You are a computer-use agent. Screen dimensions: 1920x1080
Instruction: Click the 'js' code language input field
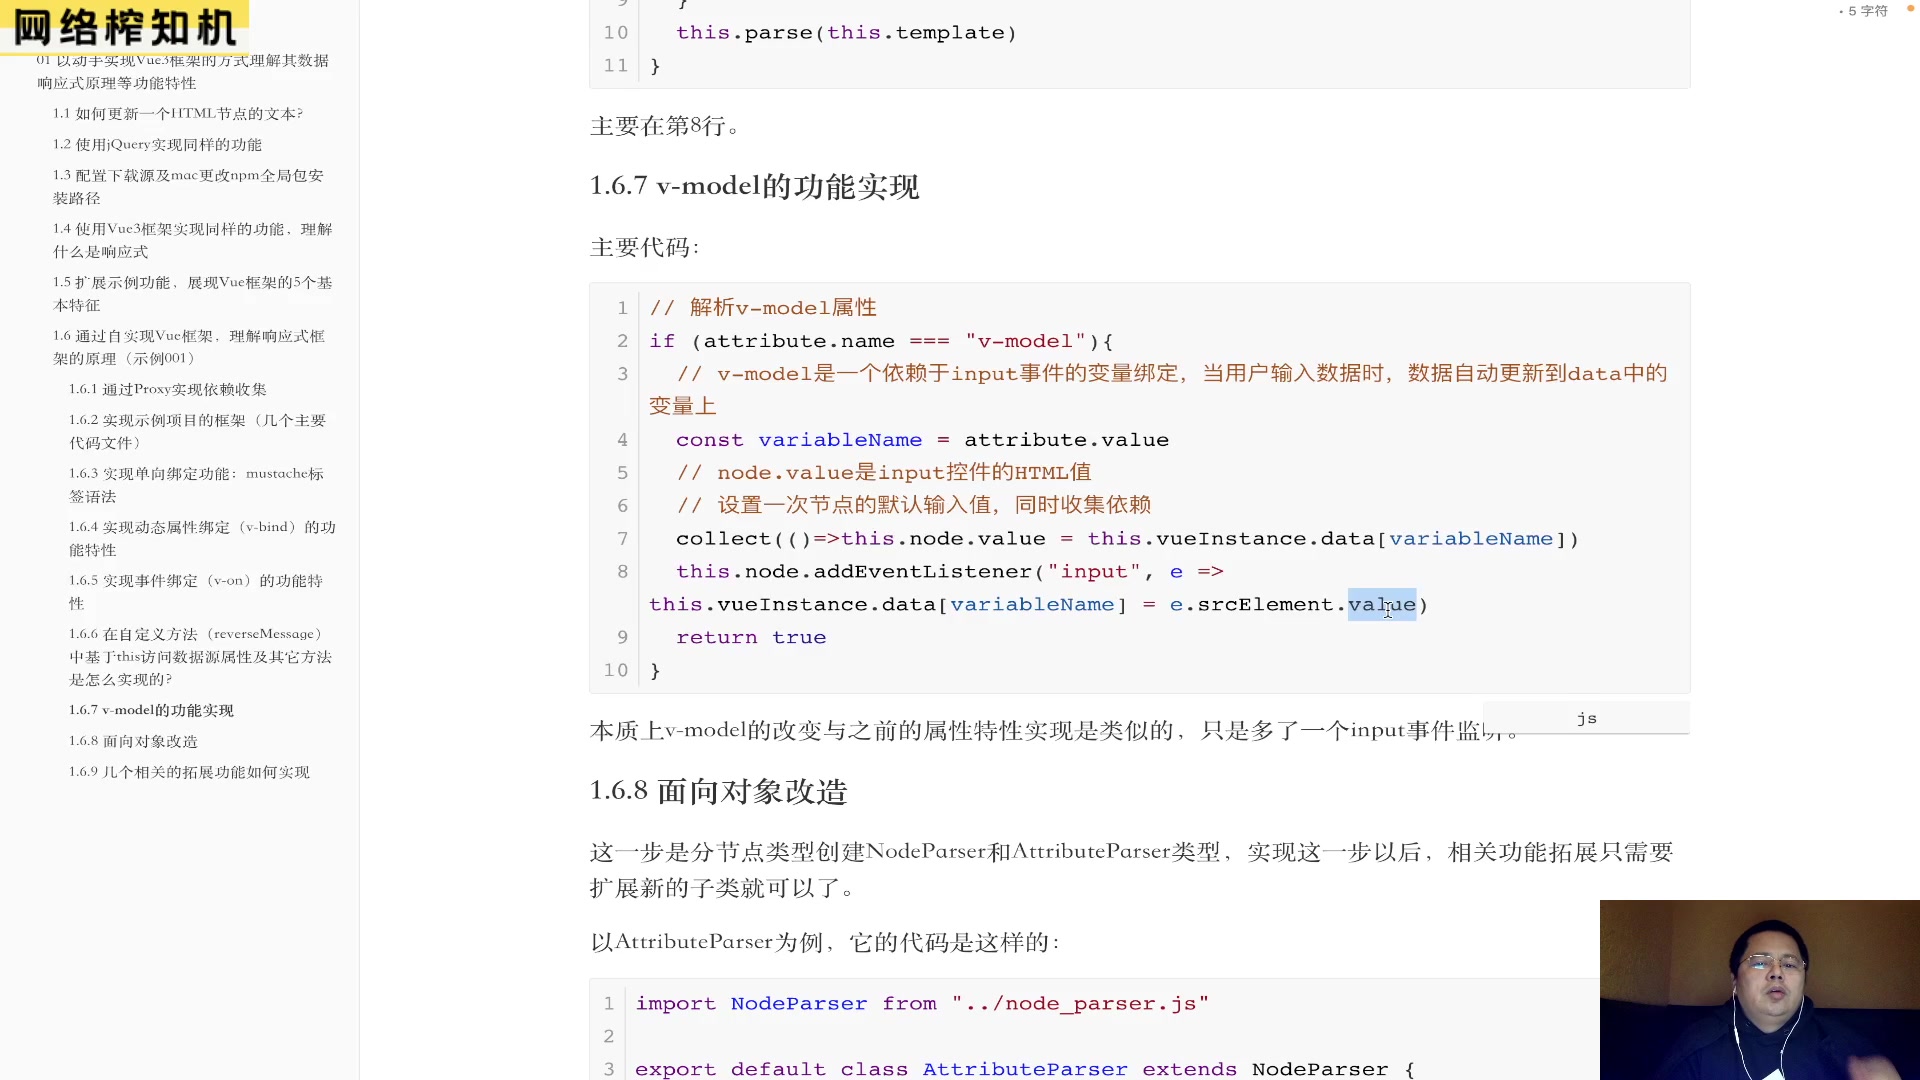point(1586,718)
